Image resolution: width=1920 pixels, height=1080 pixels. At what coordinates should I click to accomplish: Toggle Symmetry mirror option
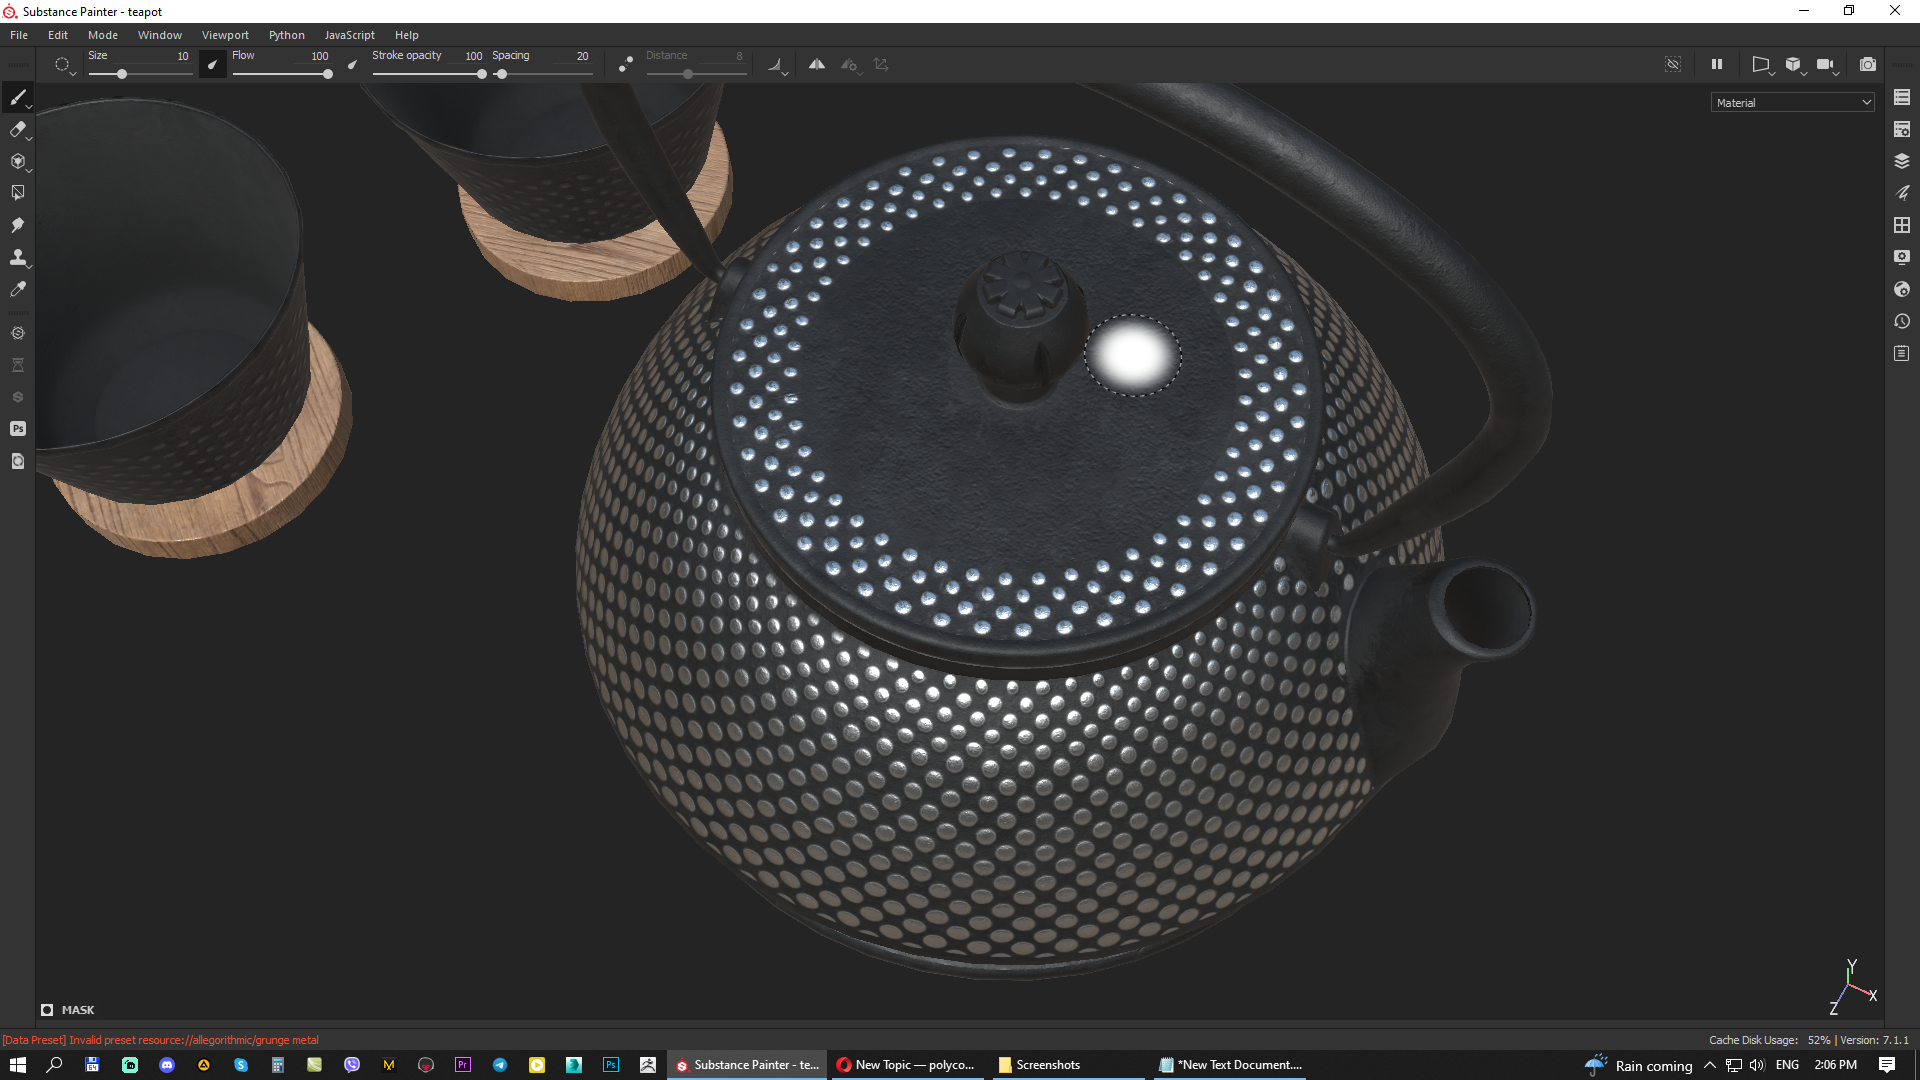coord(817,64)
